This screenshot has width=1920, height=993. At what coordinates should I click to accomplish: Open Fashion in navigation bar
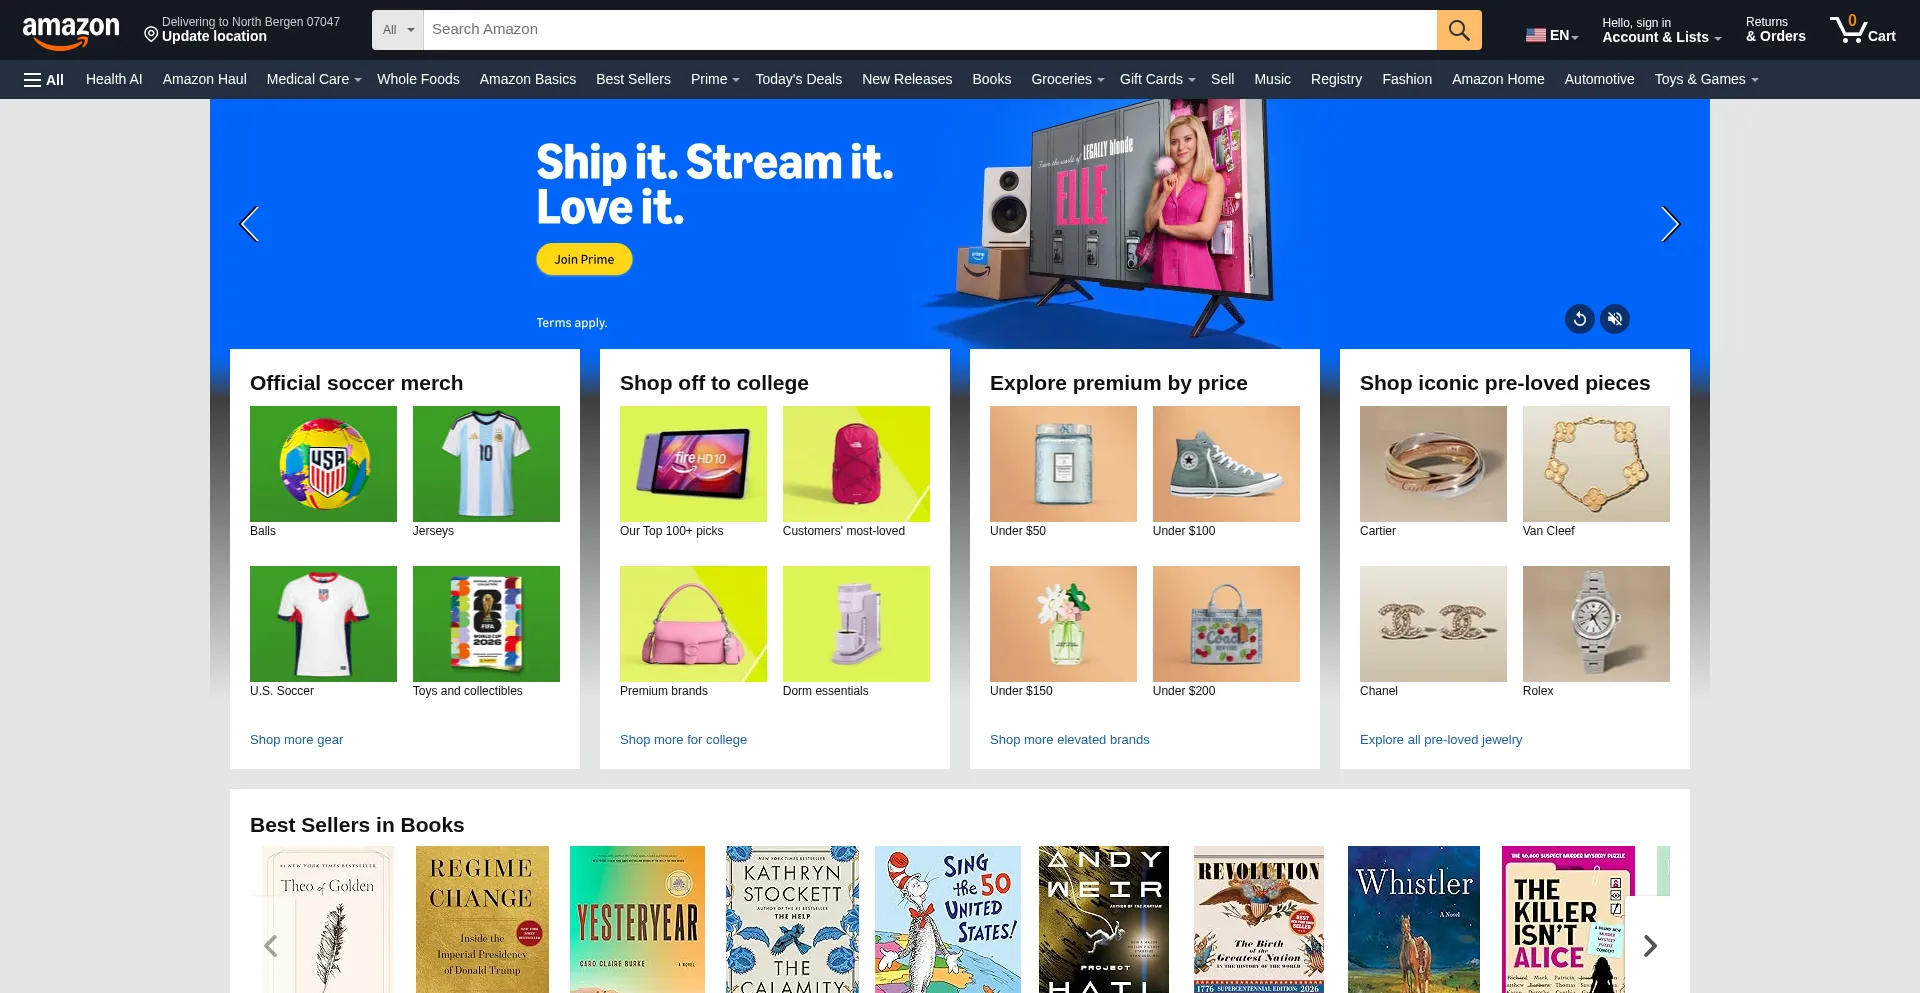[1407, 80]
